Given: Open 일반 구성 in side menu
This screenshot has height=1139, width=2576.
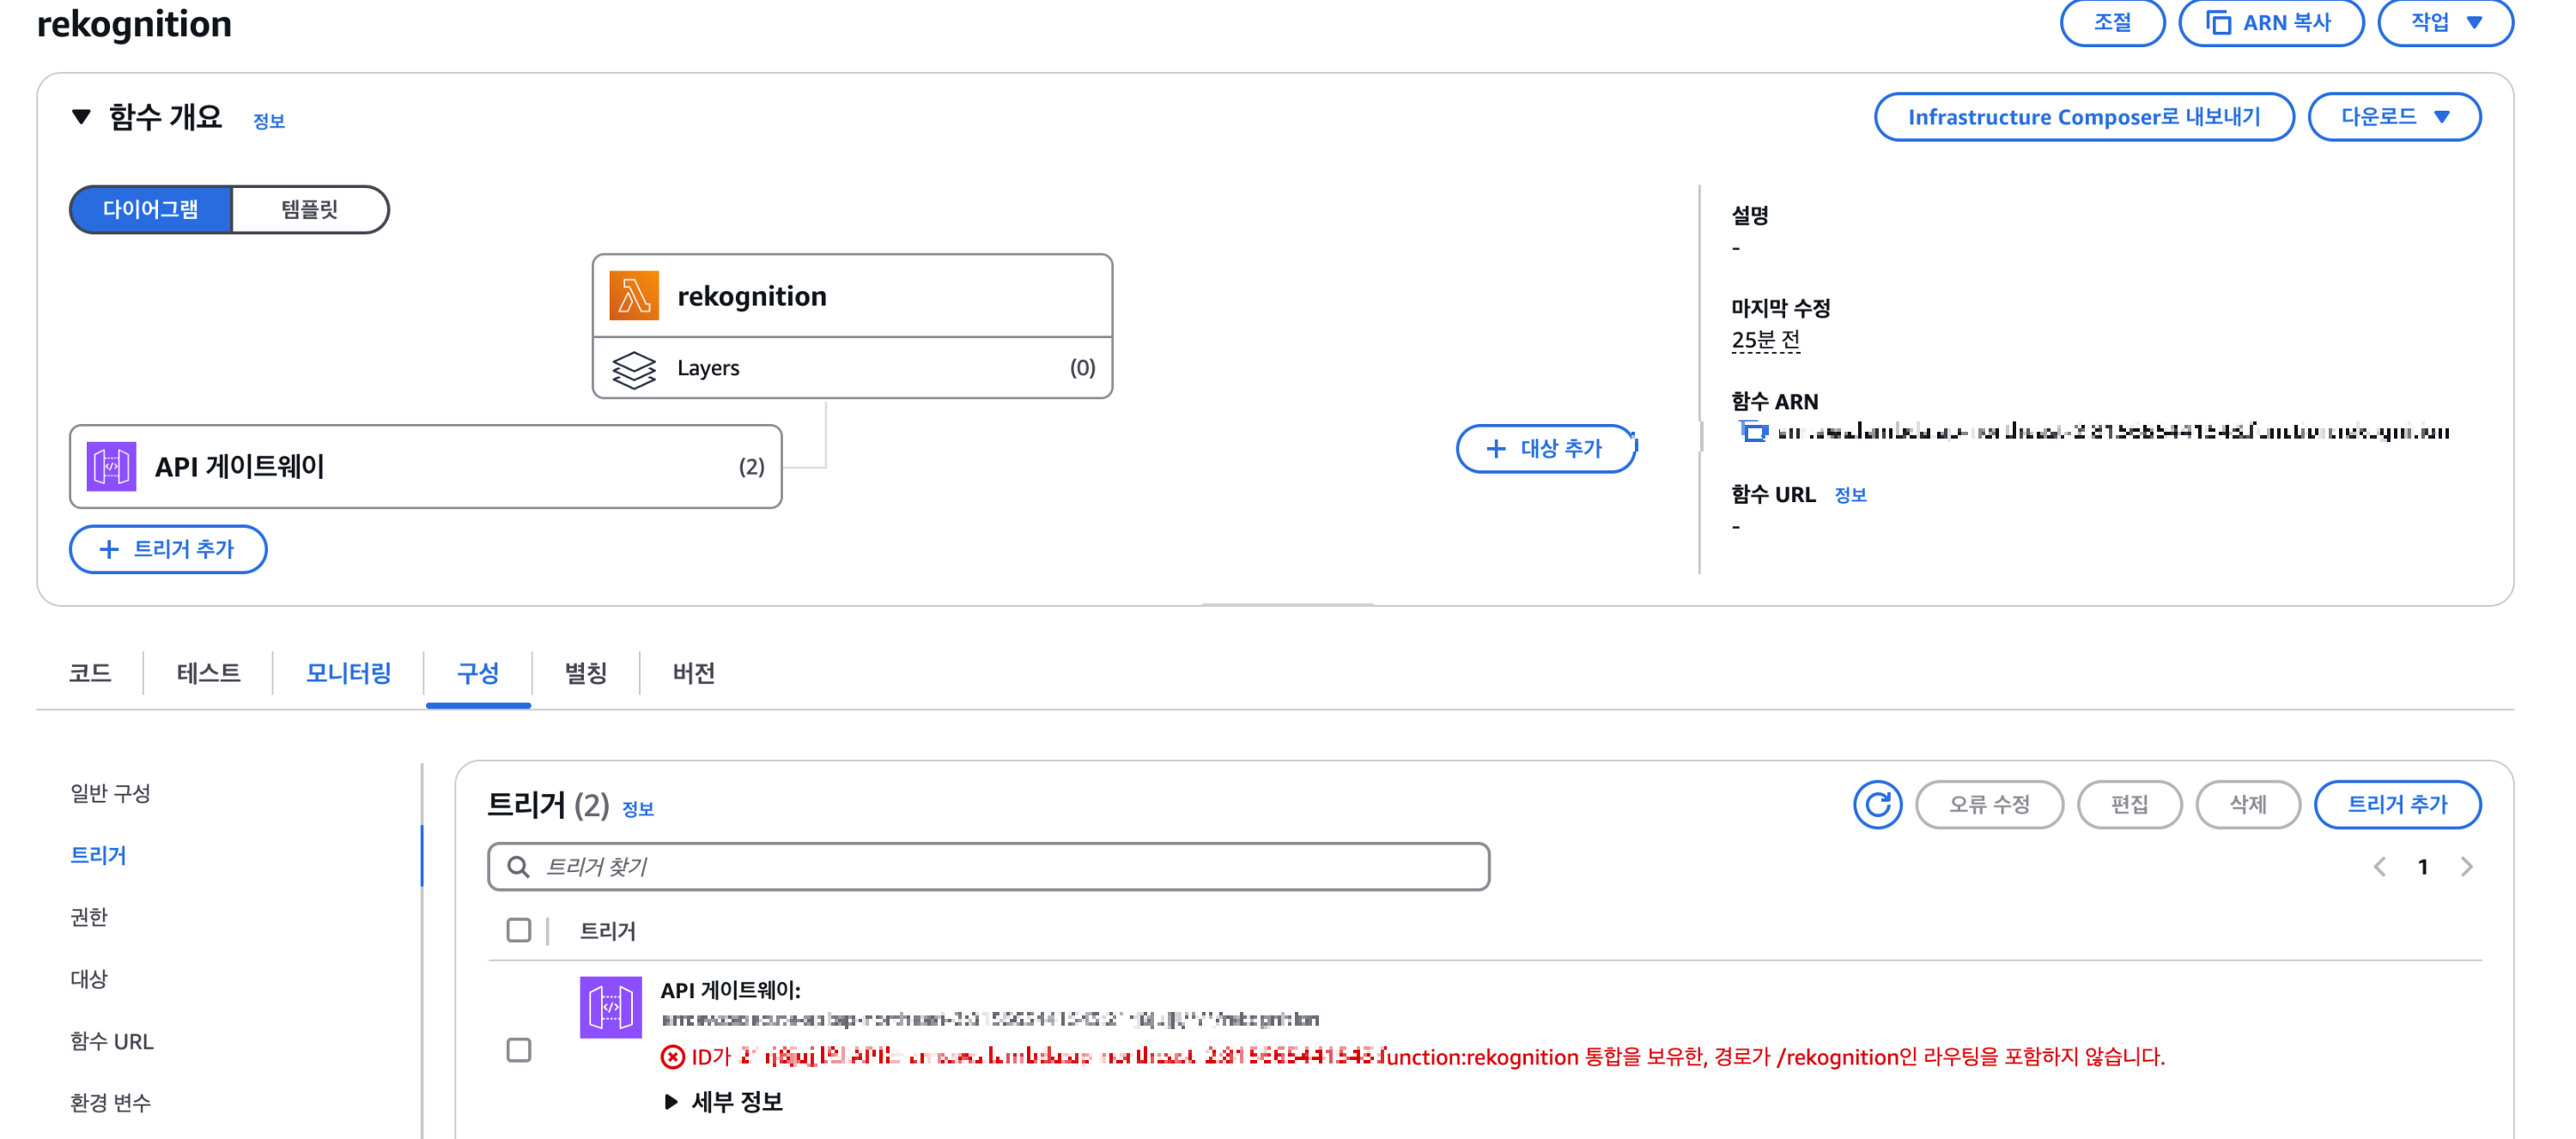Looking at the screenshot, I should tap(110, 793).
